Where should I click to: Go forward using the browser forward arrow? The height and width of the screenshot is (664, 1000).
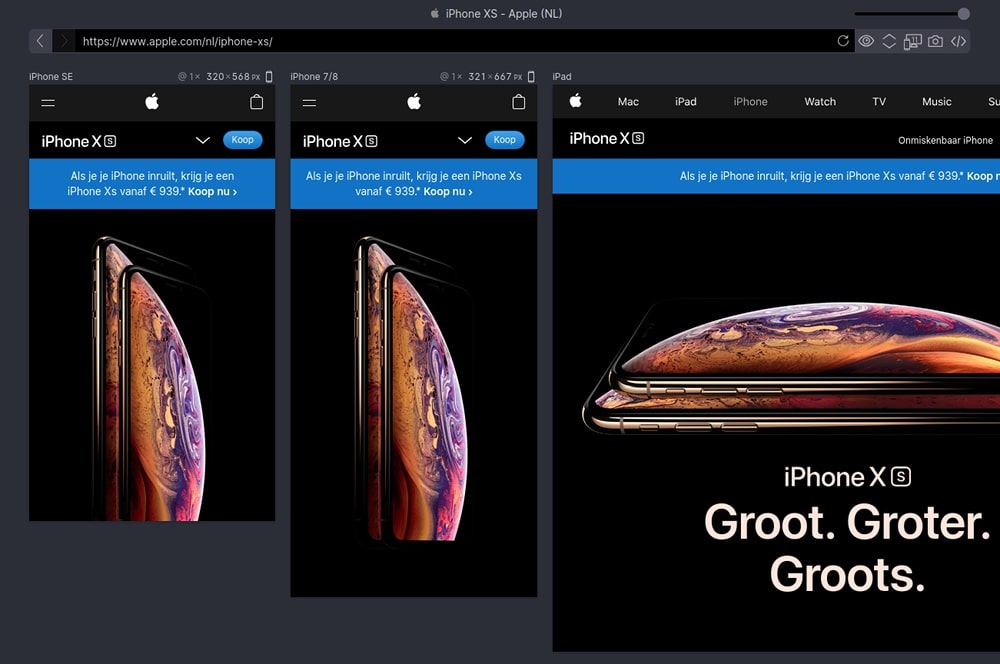pyautogui.click(x=64, y=41)
